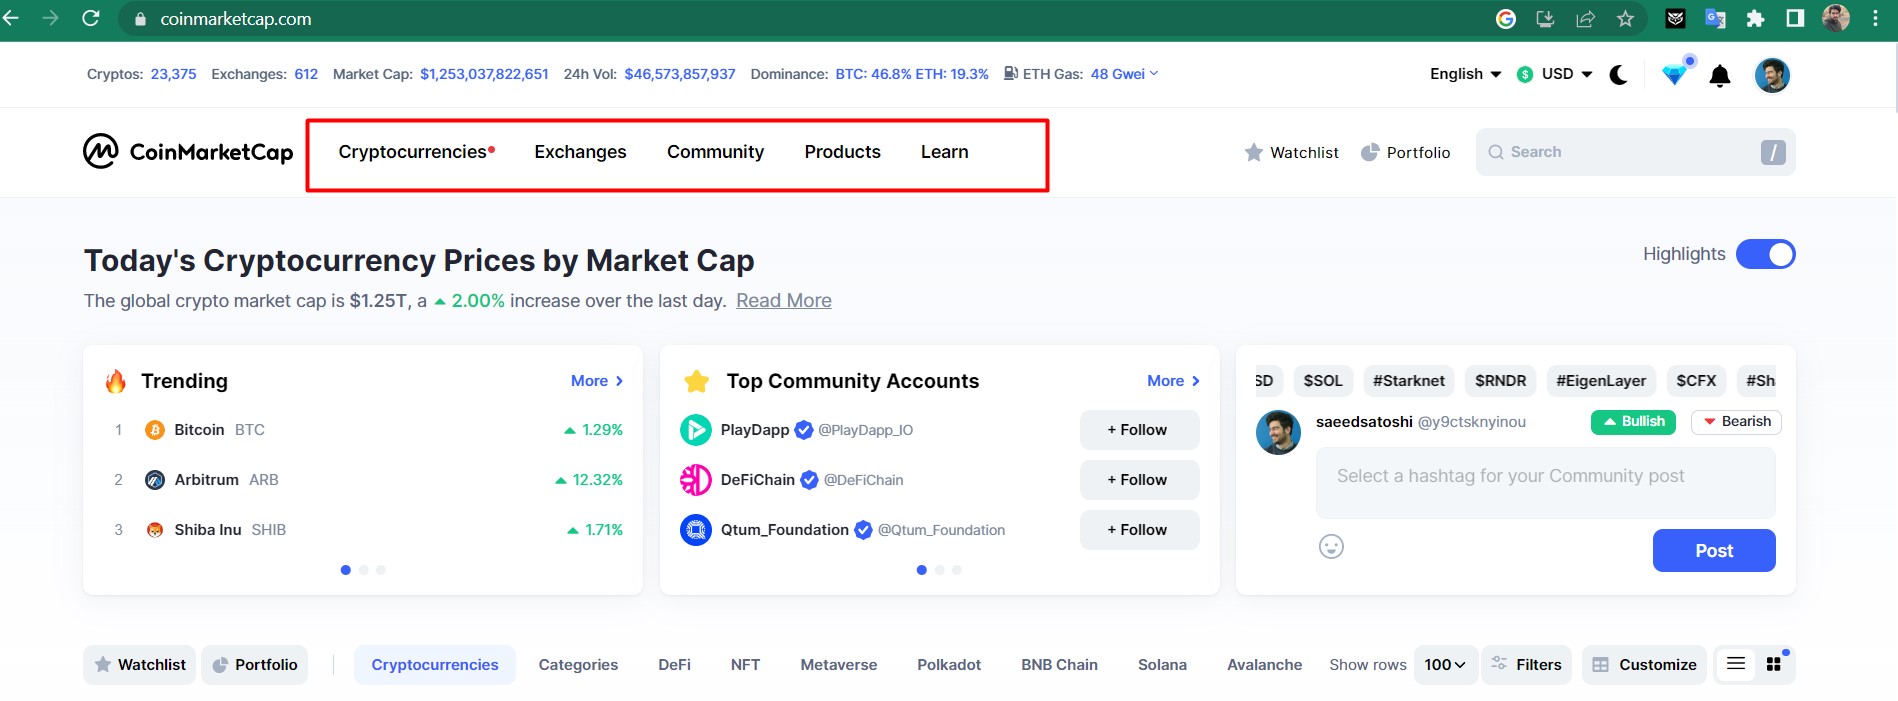Toggle the Highlights switch
The image size is (1898, 701).
(1766, 254)
